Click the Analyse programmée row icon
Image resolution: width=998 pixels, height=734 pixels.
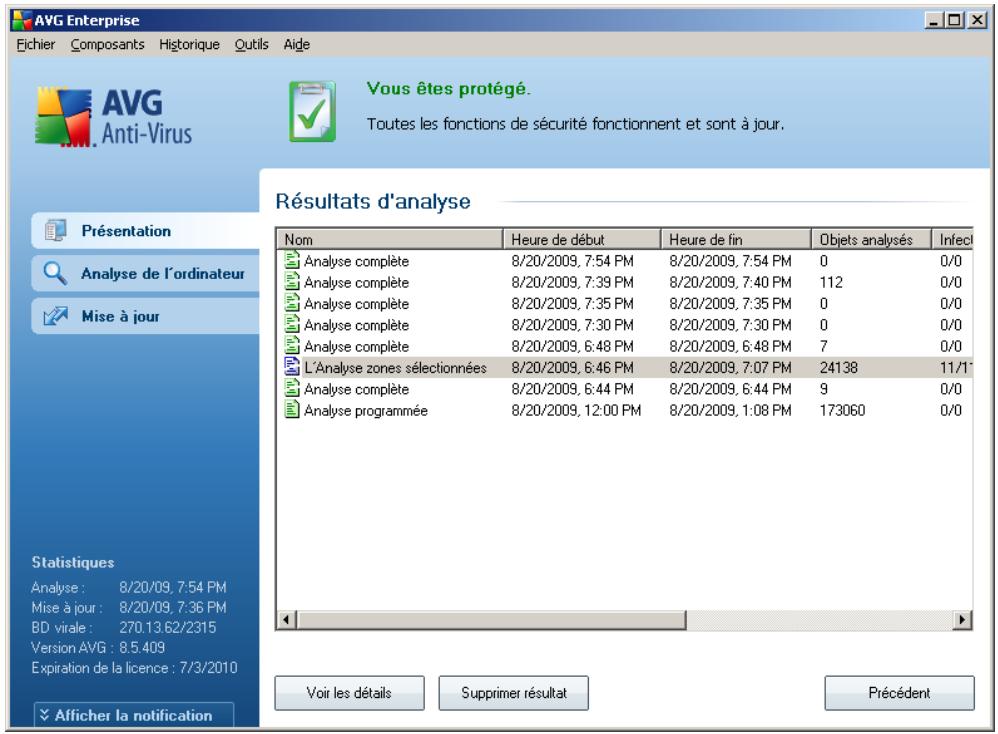pyautogui.click(x=292, y=409)
